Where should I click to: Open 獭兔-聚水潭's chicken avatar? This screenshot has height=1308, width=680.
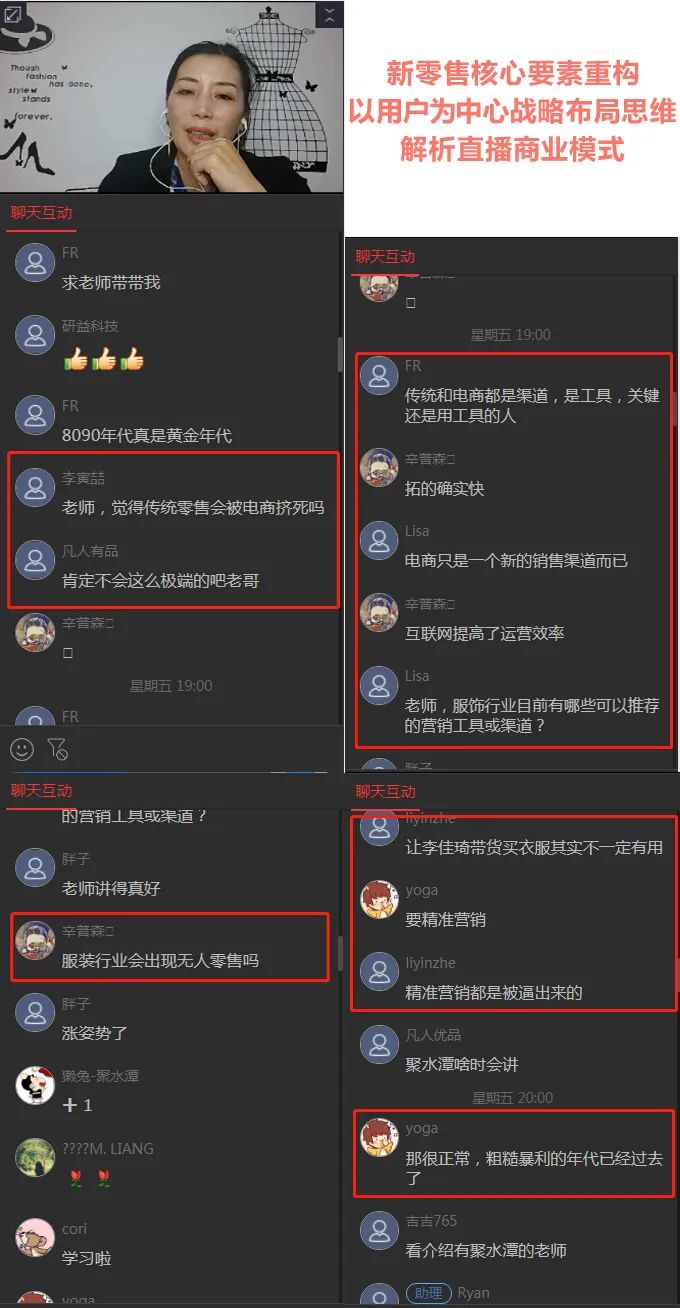point(35,1085)
